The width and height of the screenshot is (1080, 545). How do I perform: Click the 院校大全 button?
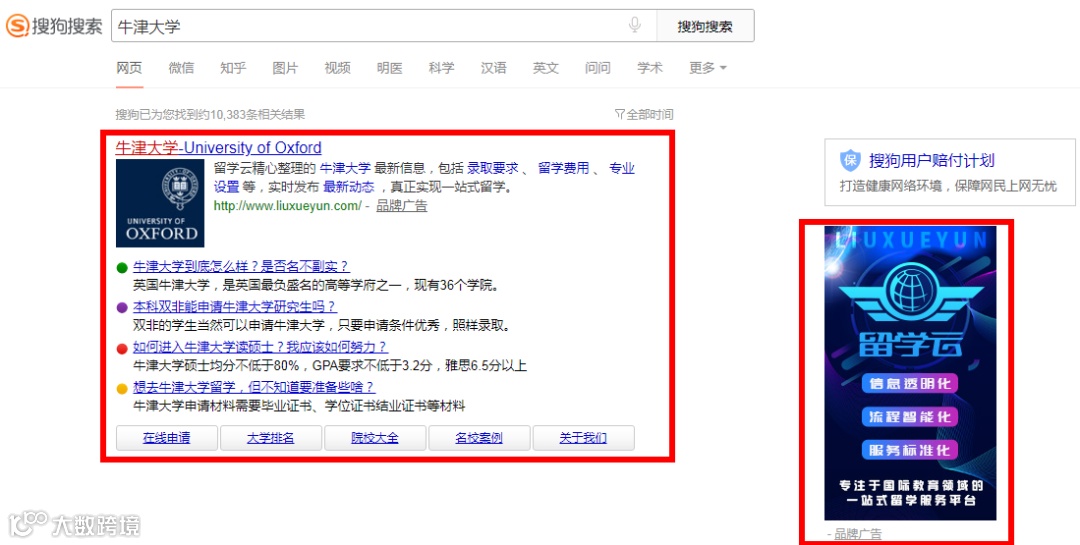(375, 438)
